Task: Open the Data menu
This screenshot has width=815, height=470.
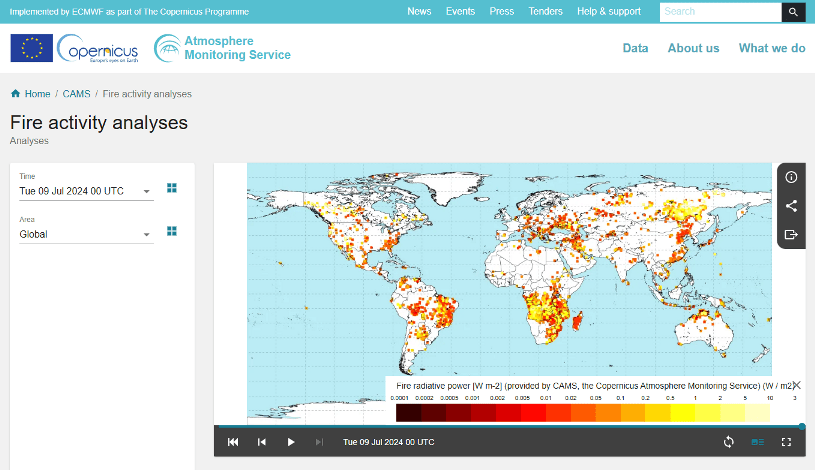Action: 635,48
